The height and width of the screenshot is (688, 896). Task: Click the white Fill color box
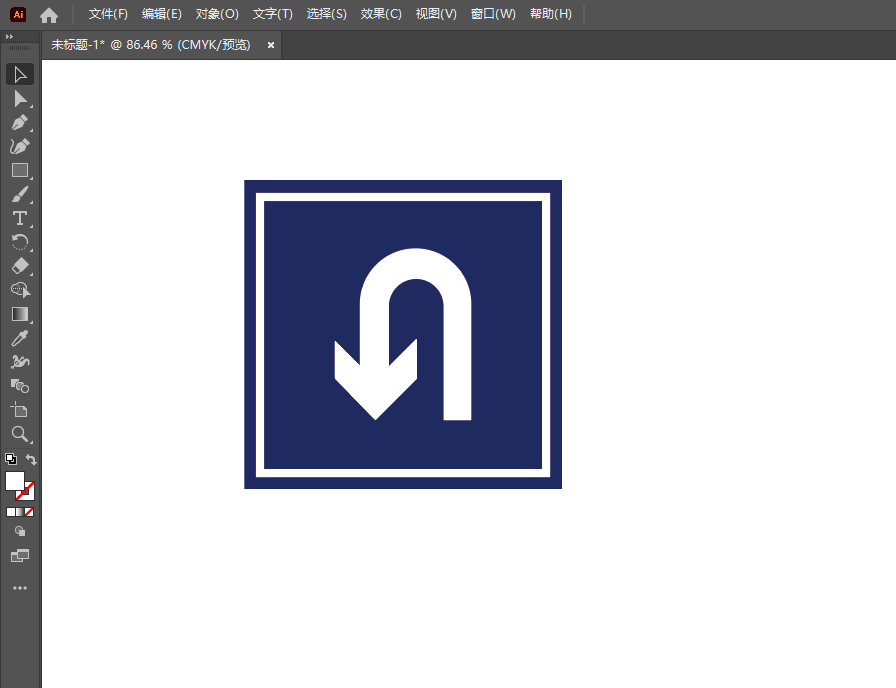15,481
